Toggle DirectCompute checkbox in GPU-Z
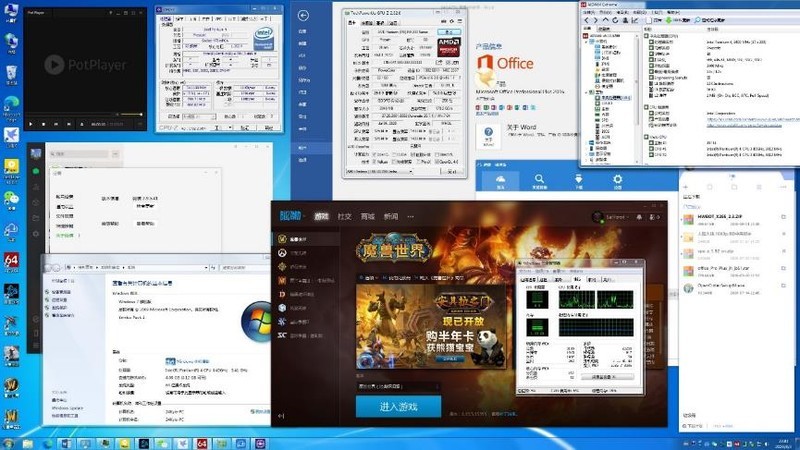 pyautogui.click(x=414, y=154)
